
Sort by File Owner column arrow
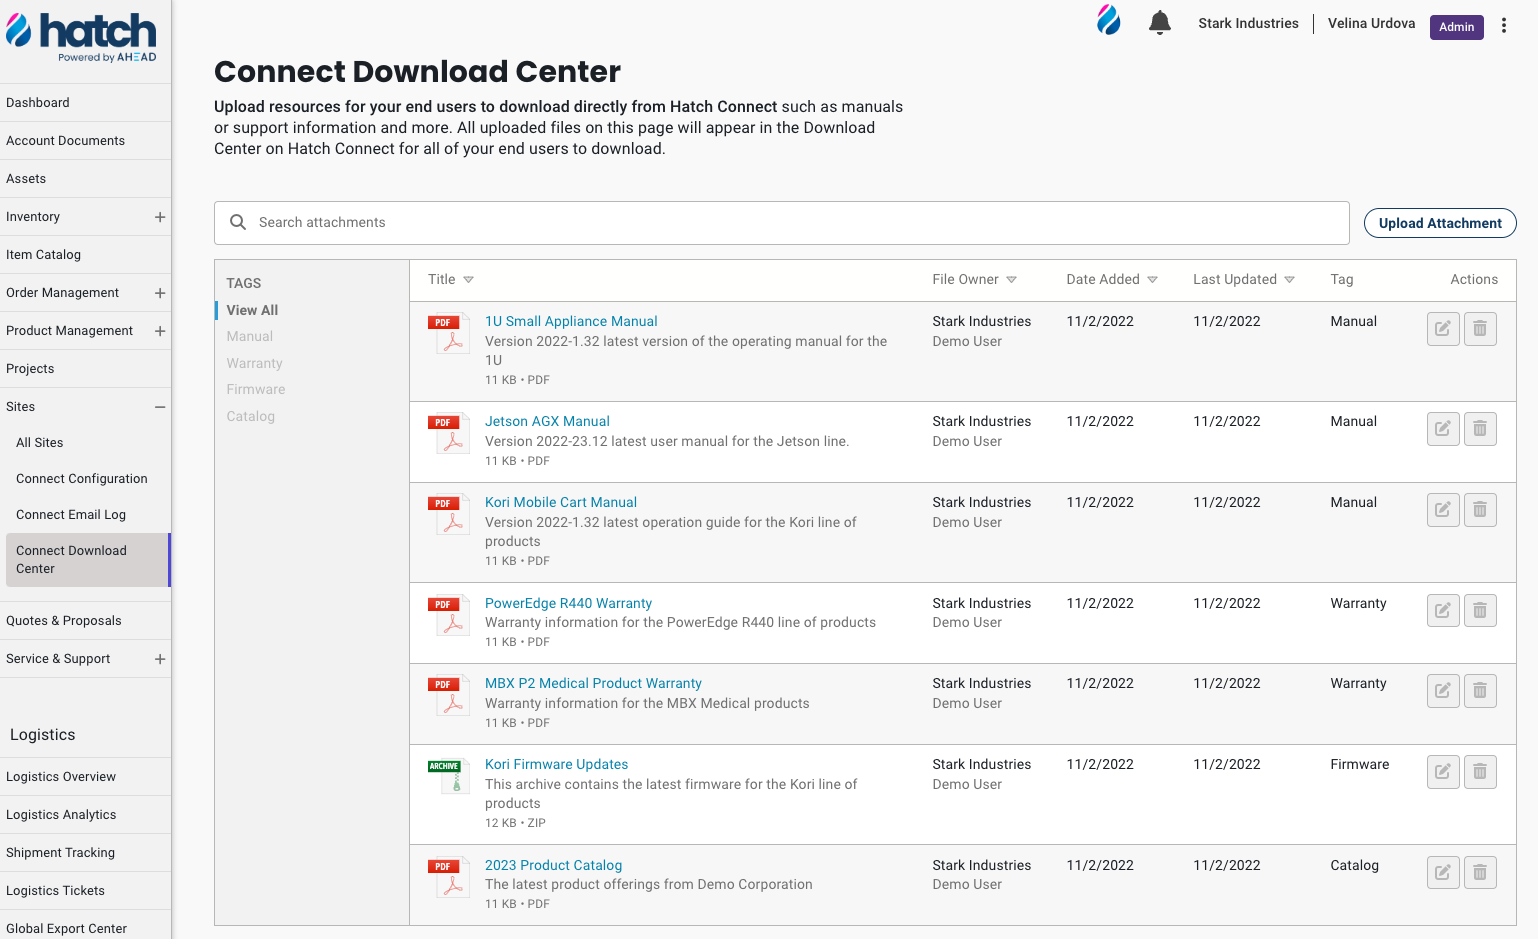point(1011,280)
